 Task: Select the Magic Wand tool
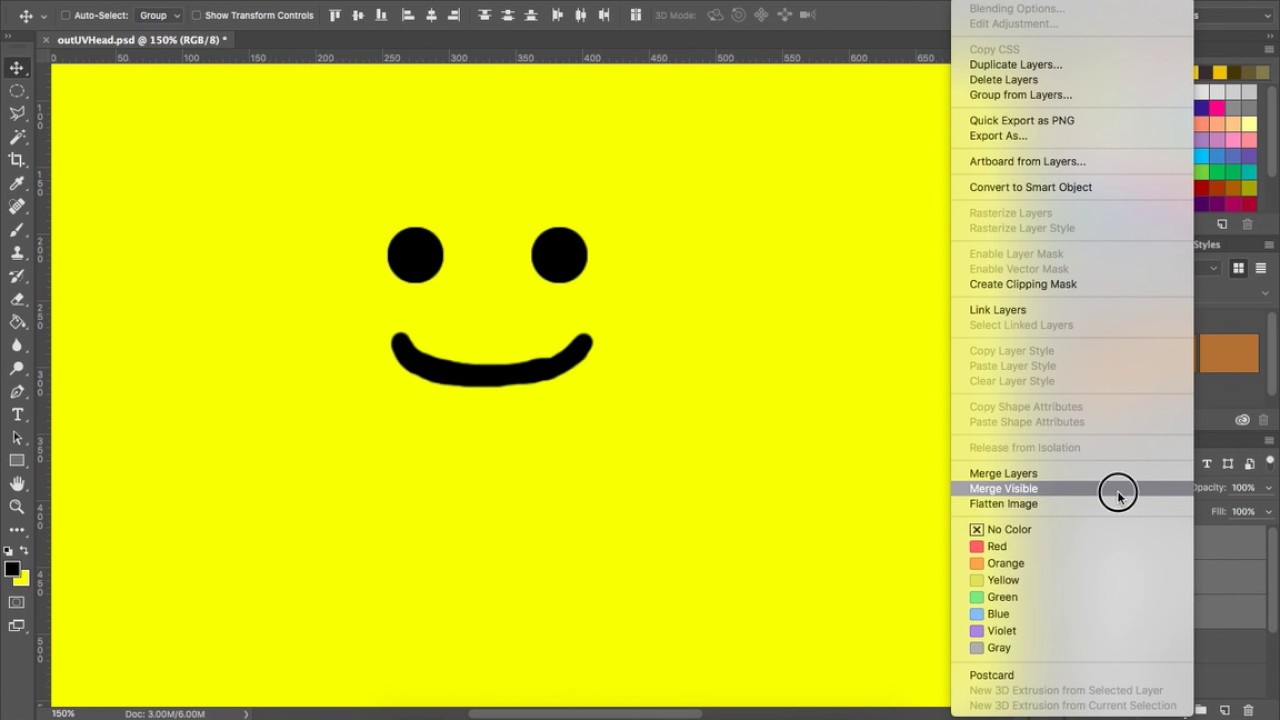pos(17,137)
